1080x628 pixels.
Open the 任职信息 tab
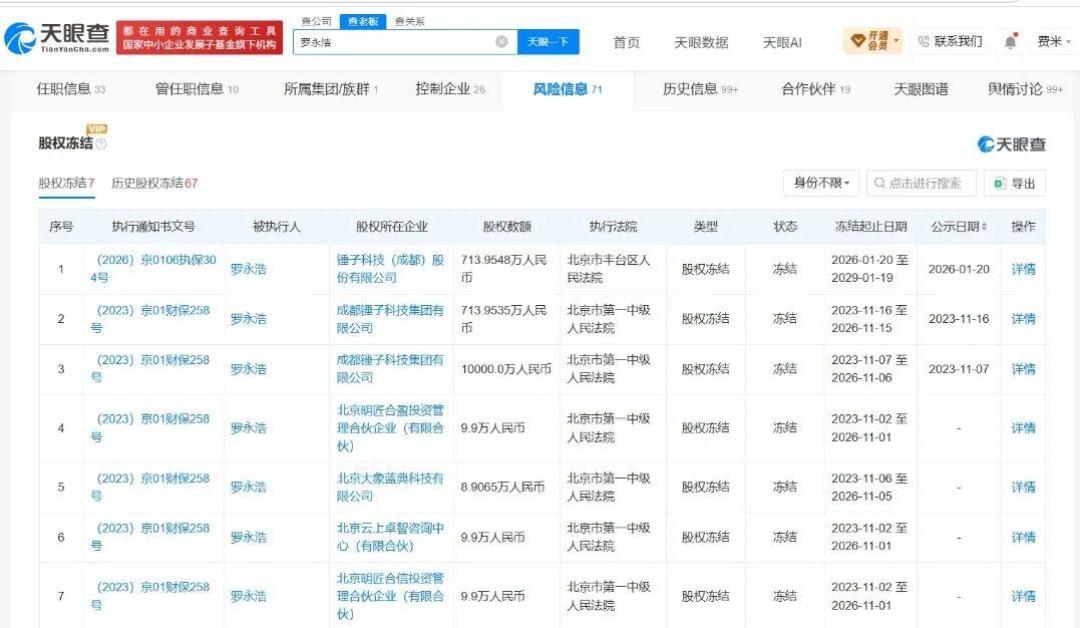[71, 89]
